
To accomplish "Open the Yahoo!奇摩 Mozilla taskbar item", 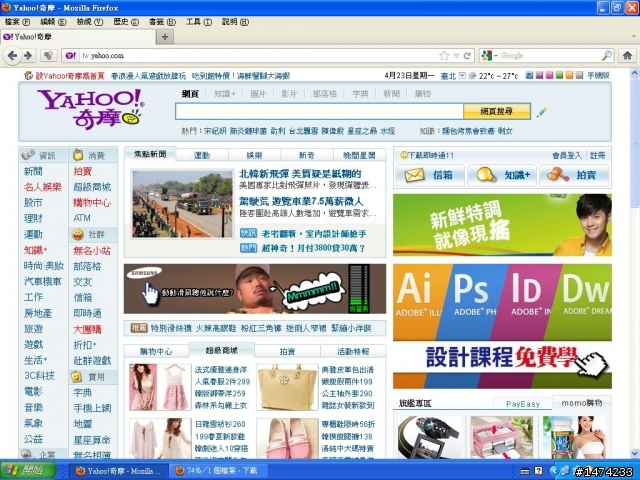I will pos(118,471).
